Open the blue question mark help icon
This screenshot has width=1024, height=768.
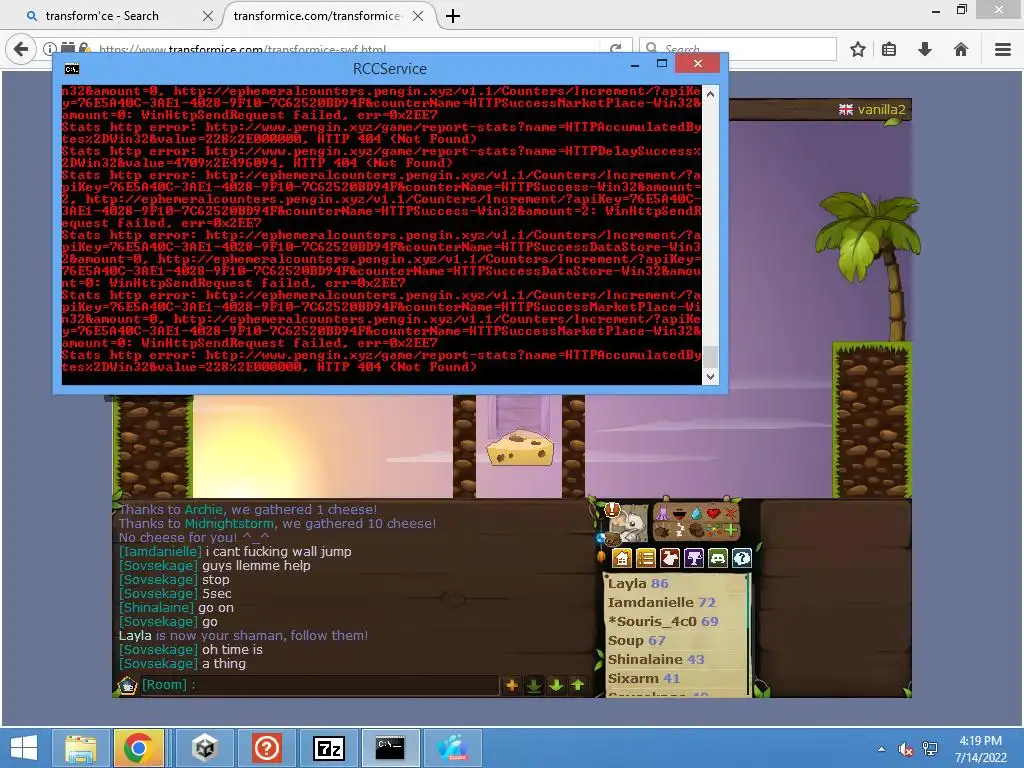pos(742,558)
